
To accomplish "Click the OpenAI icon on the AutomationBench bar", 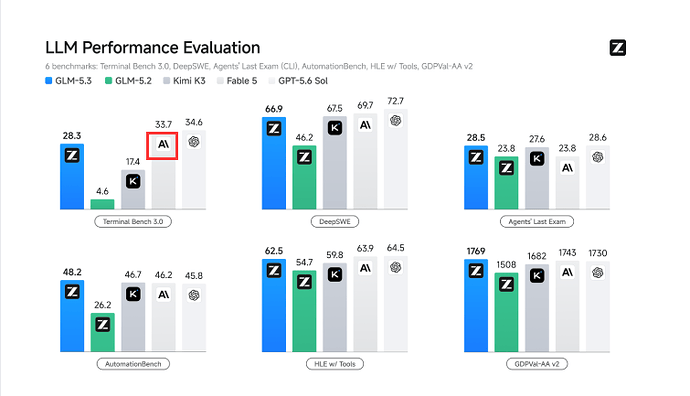I will 194,295.
